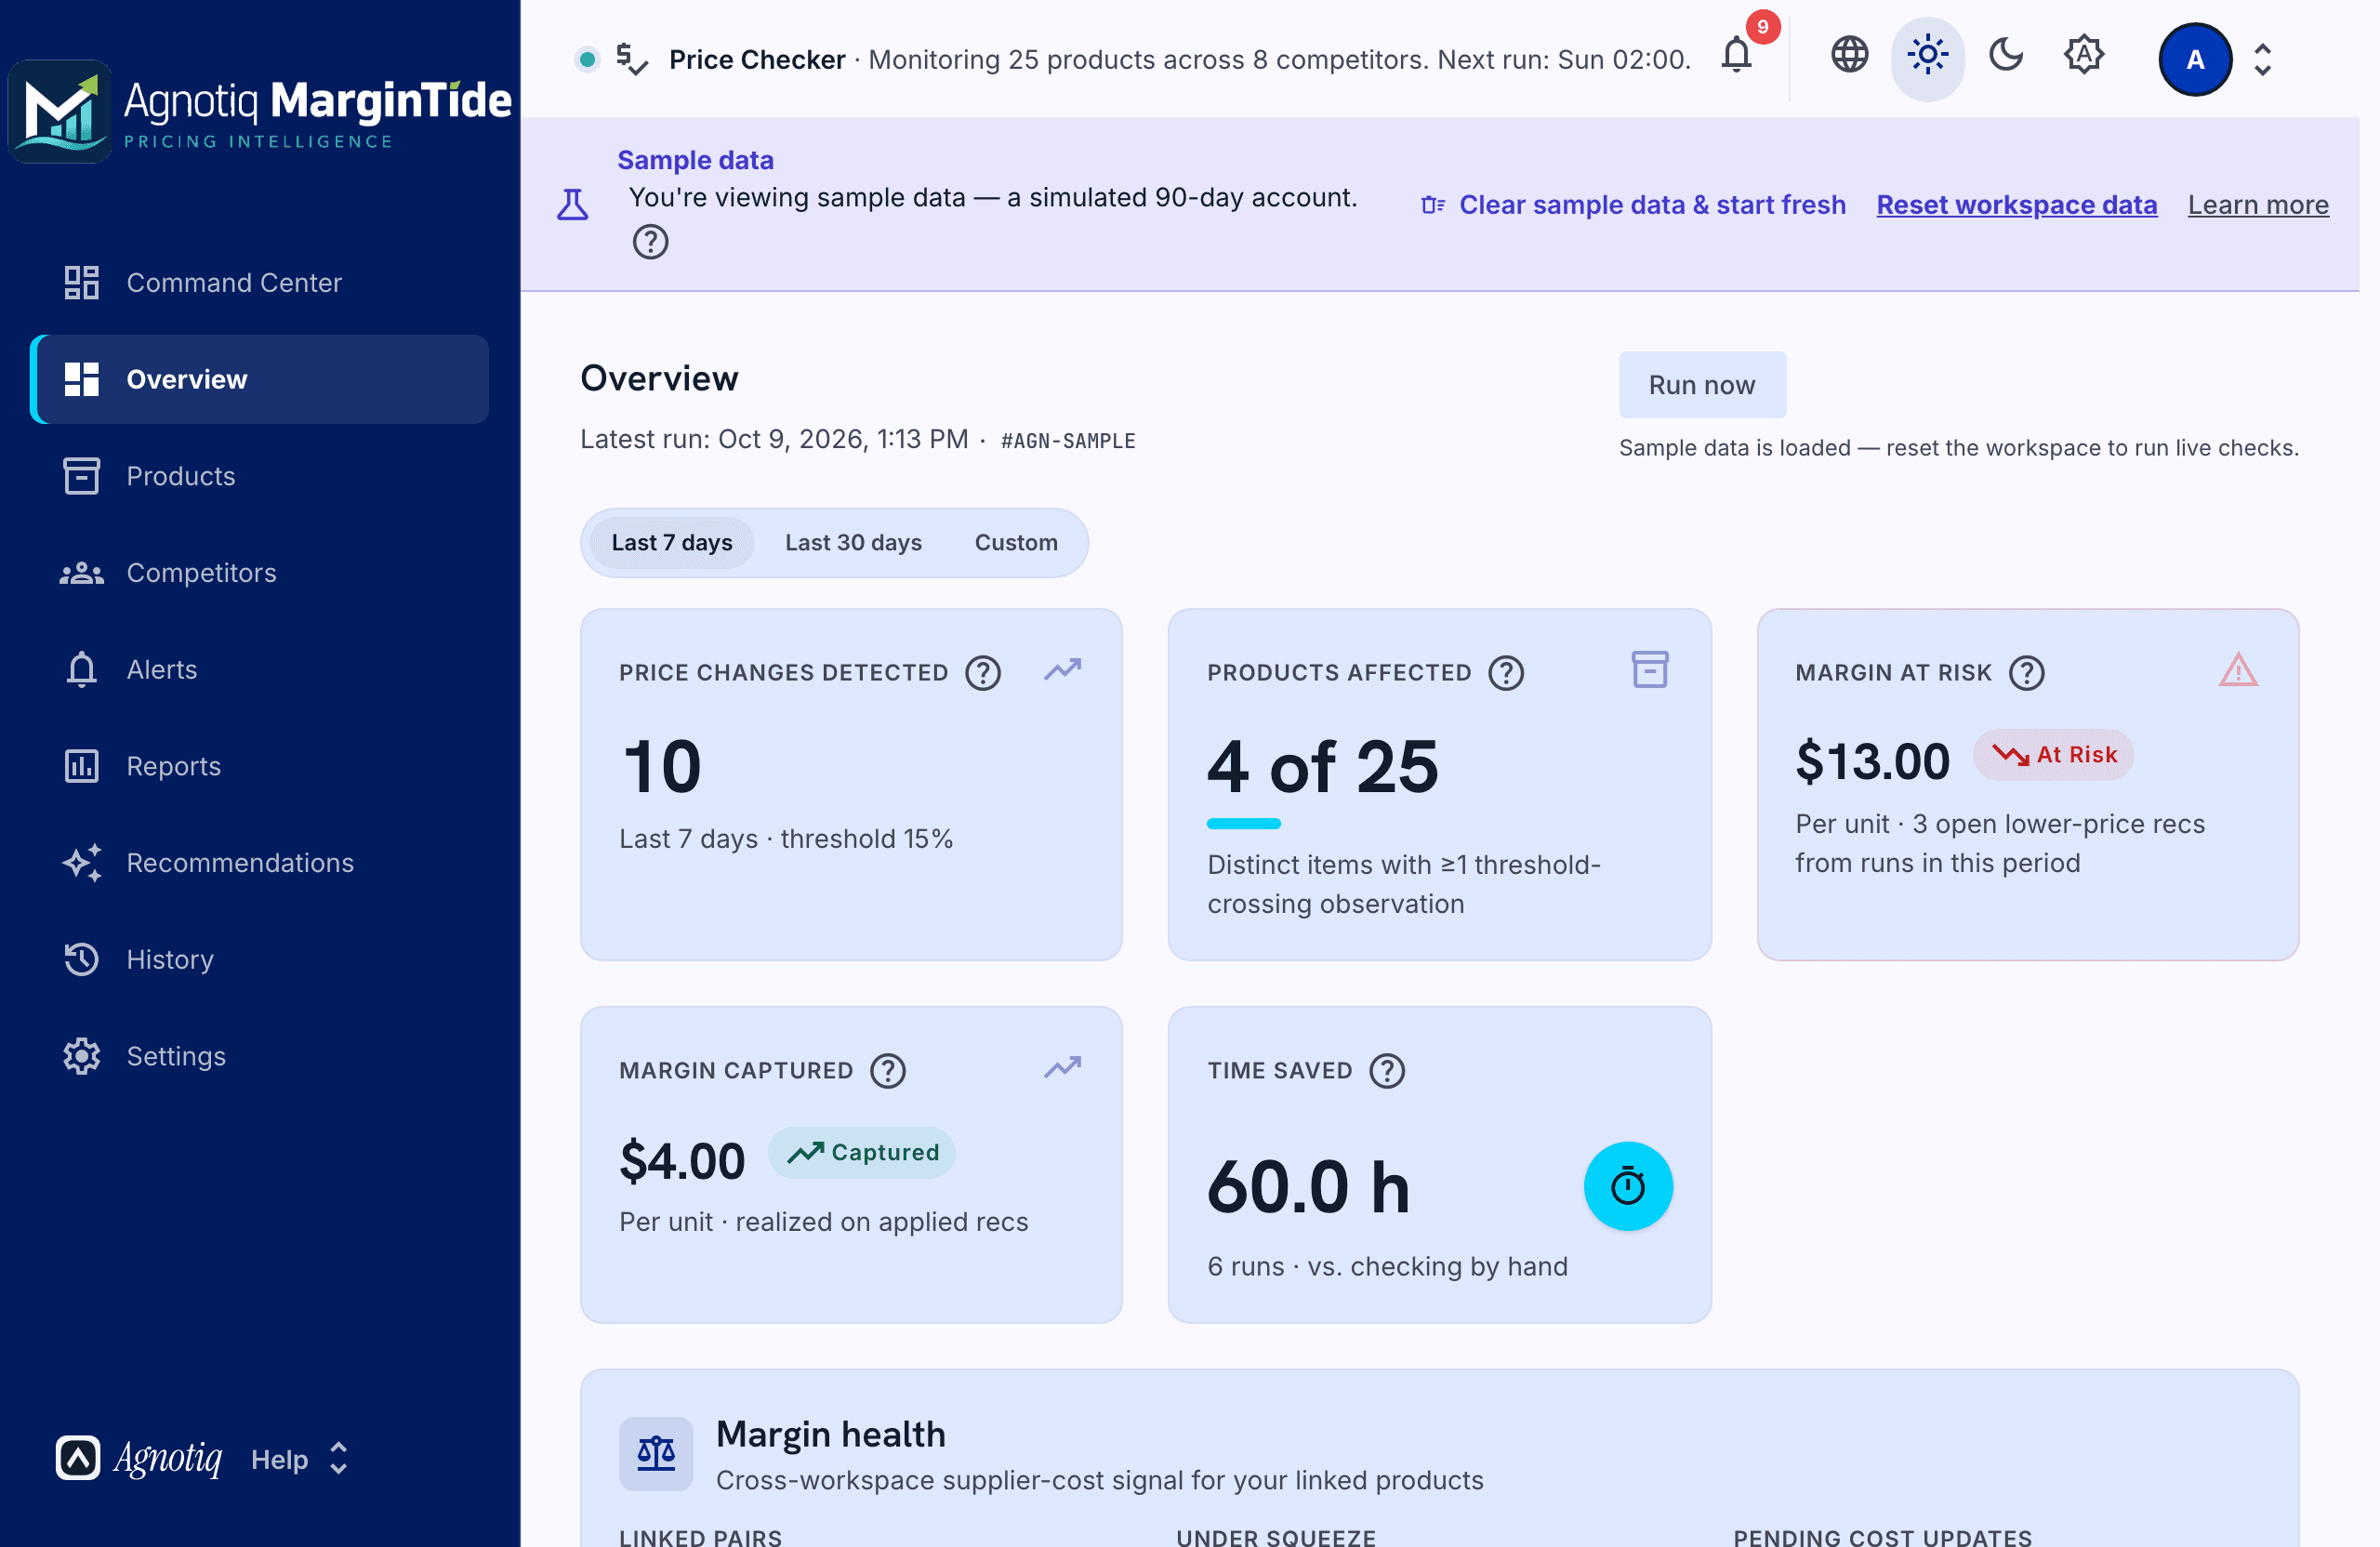Open the notifications bell with 9 badge
The height and width of the screenshot is (1547, 2380).
1737,56
